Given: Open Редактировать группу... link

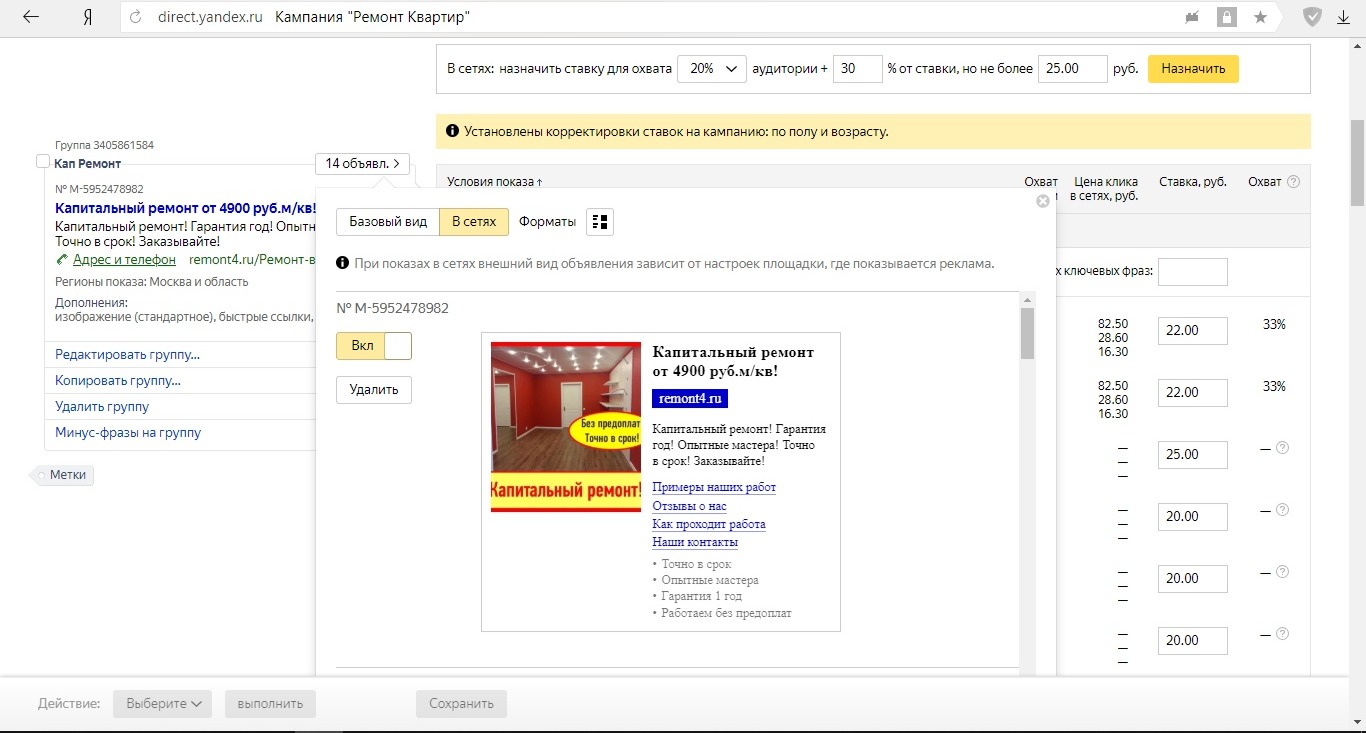Looking at the screenshot, I should (x=128, y=355).
